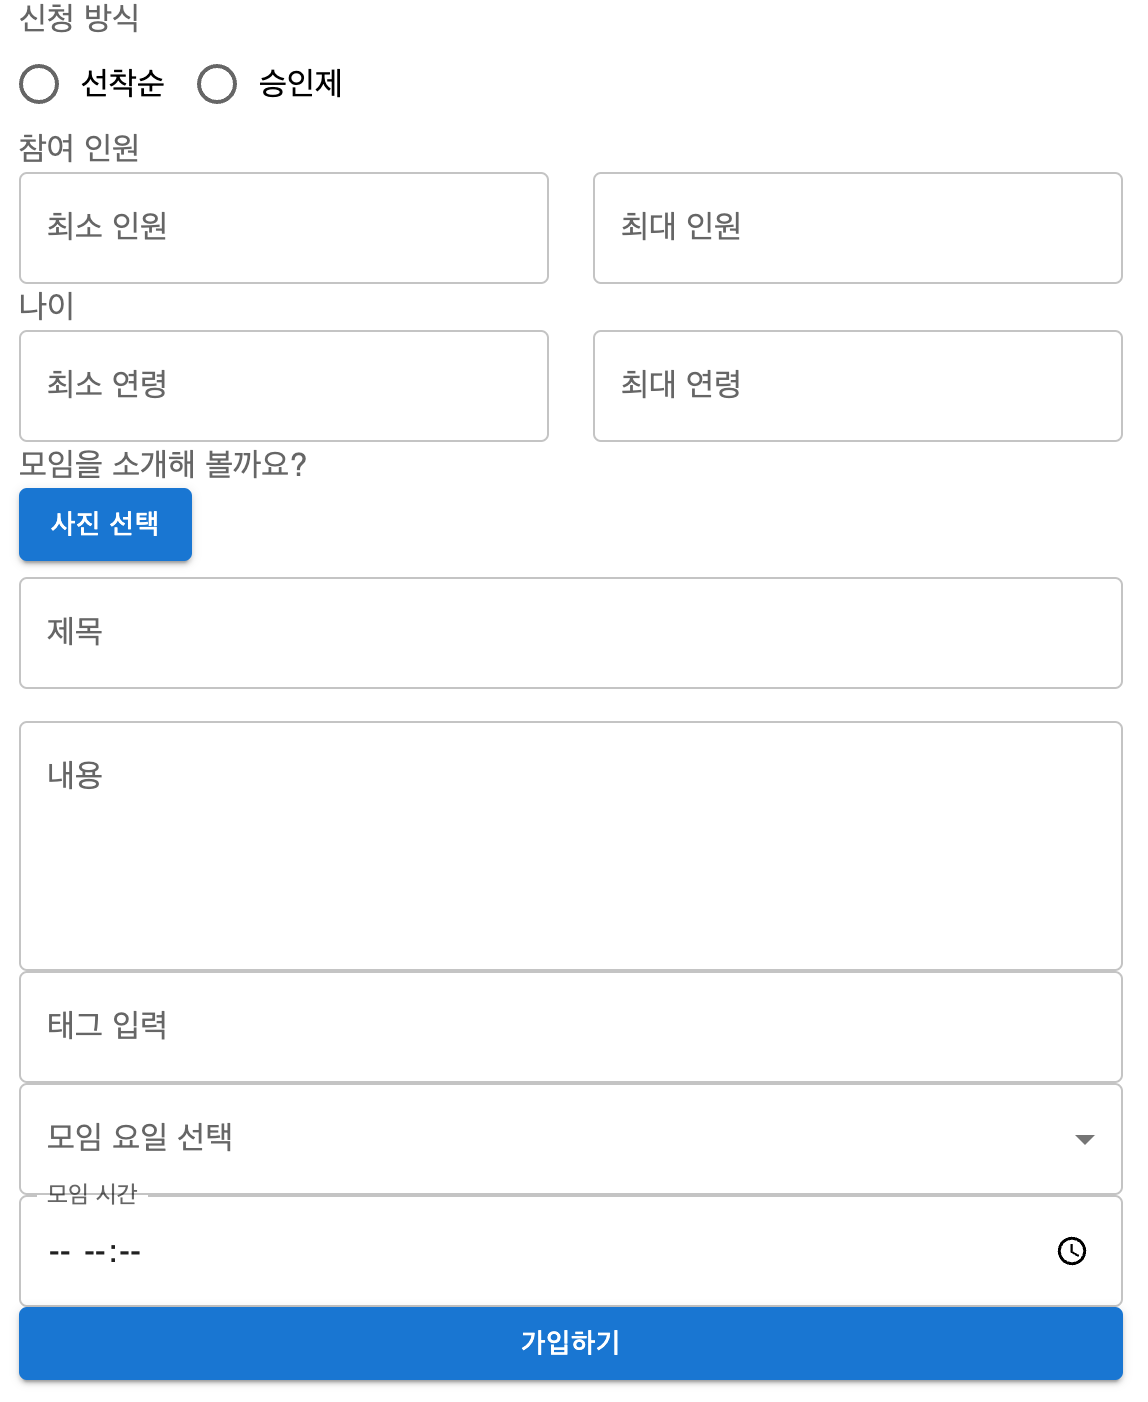1148x1402 pixels.
Task: Select the 승인제 radio button circle
Action: 217,84
